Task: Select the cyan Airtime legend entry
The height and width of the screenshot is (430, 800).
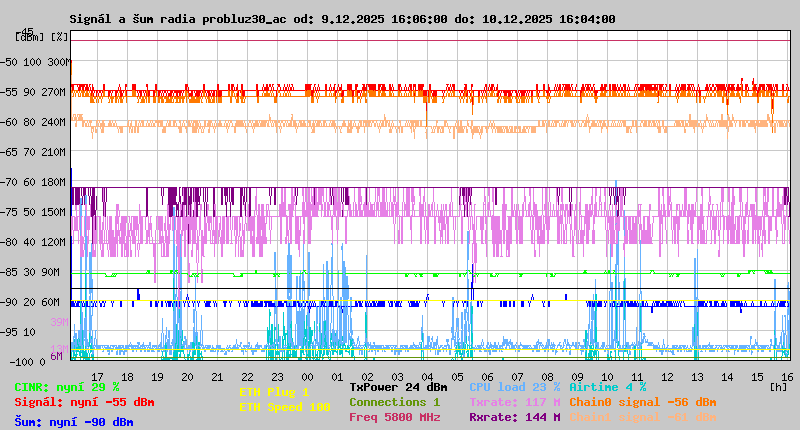Action: click(x=607, y=386)
